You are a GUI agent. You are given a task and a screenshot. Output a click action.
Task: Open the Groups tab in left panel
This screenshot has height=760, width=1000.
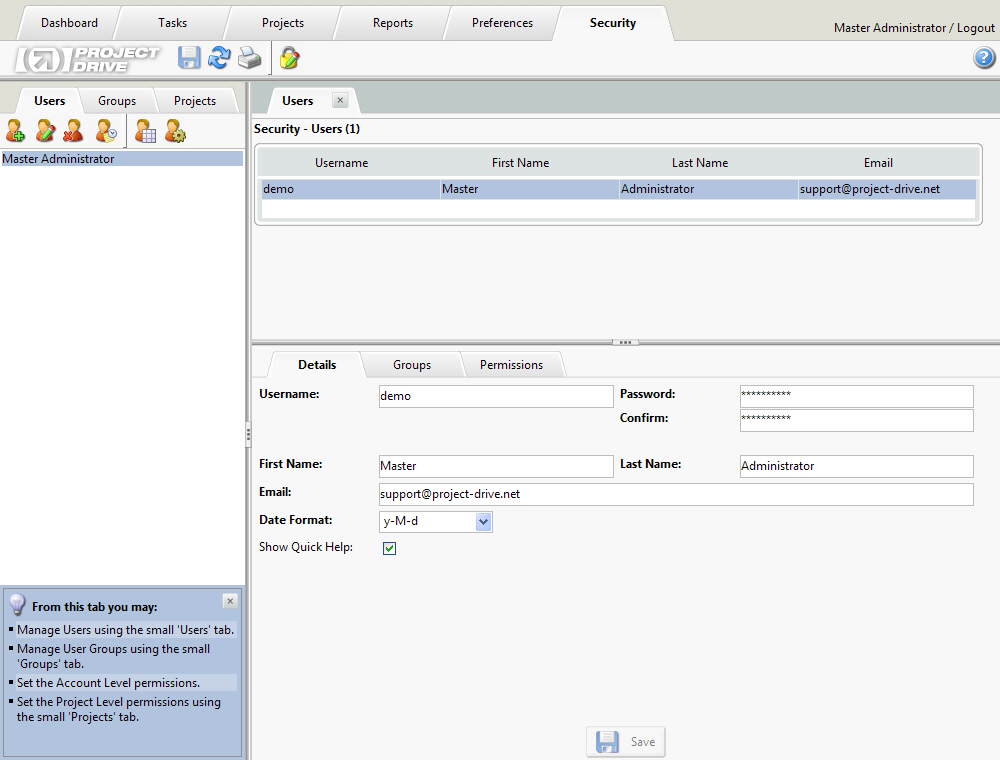117,101
